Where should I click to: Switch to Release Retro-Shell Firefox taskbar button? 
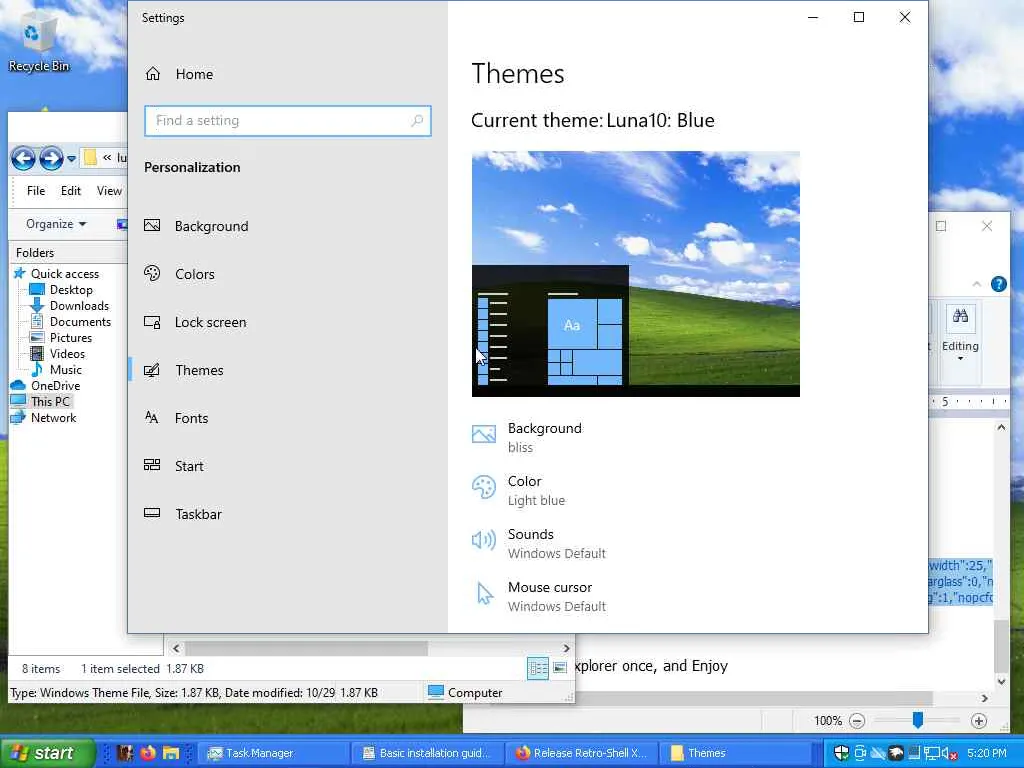click(582, 753)
